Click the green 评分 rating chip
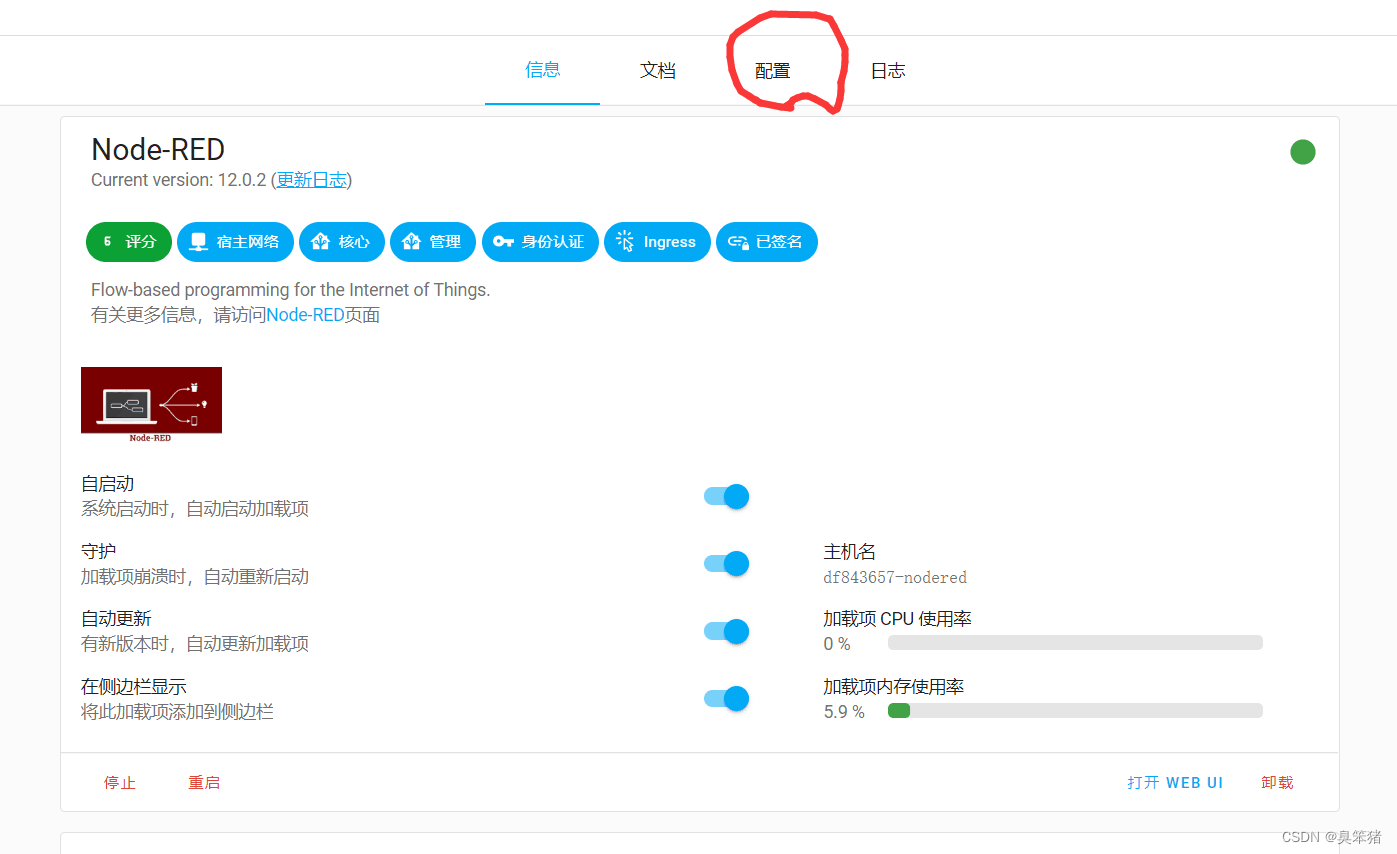1397x854 pixels. point(129,242)
